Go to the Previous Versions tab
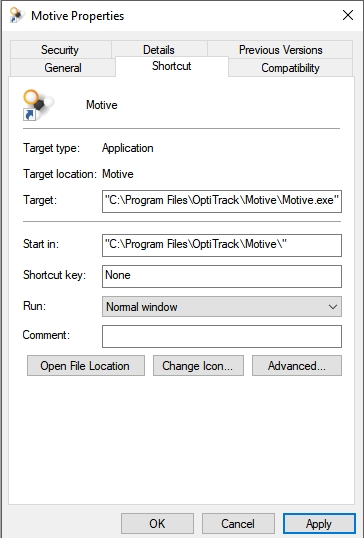 point(280,50)
